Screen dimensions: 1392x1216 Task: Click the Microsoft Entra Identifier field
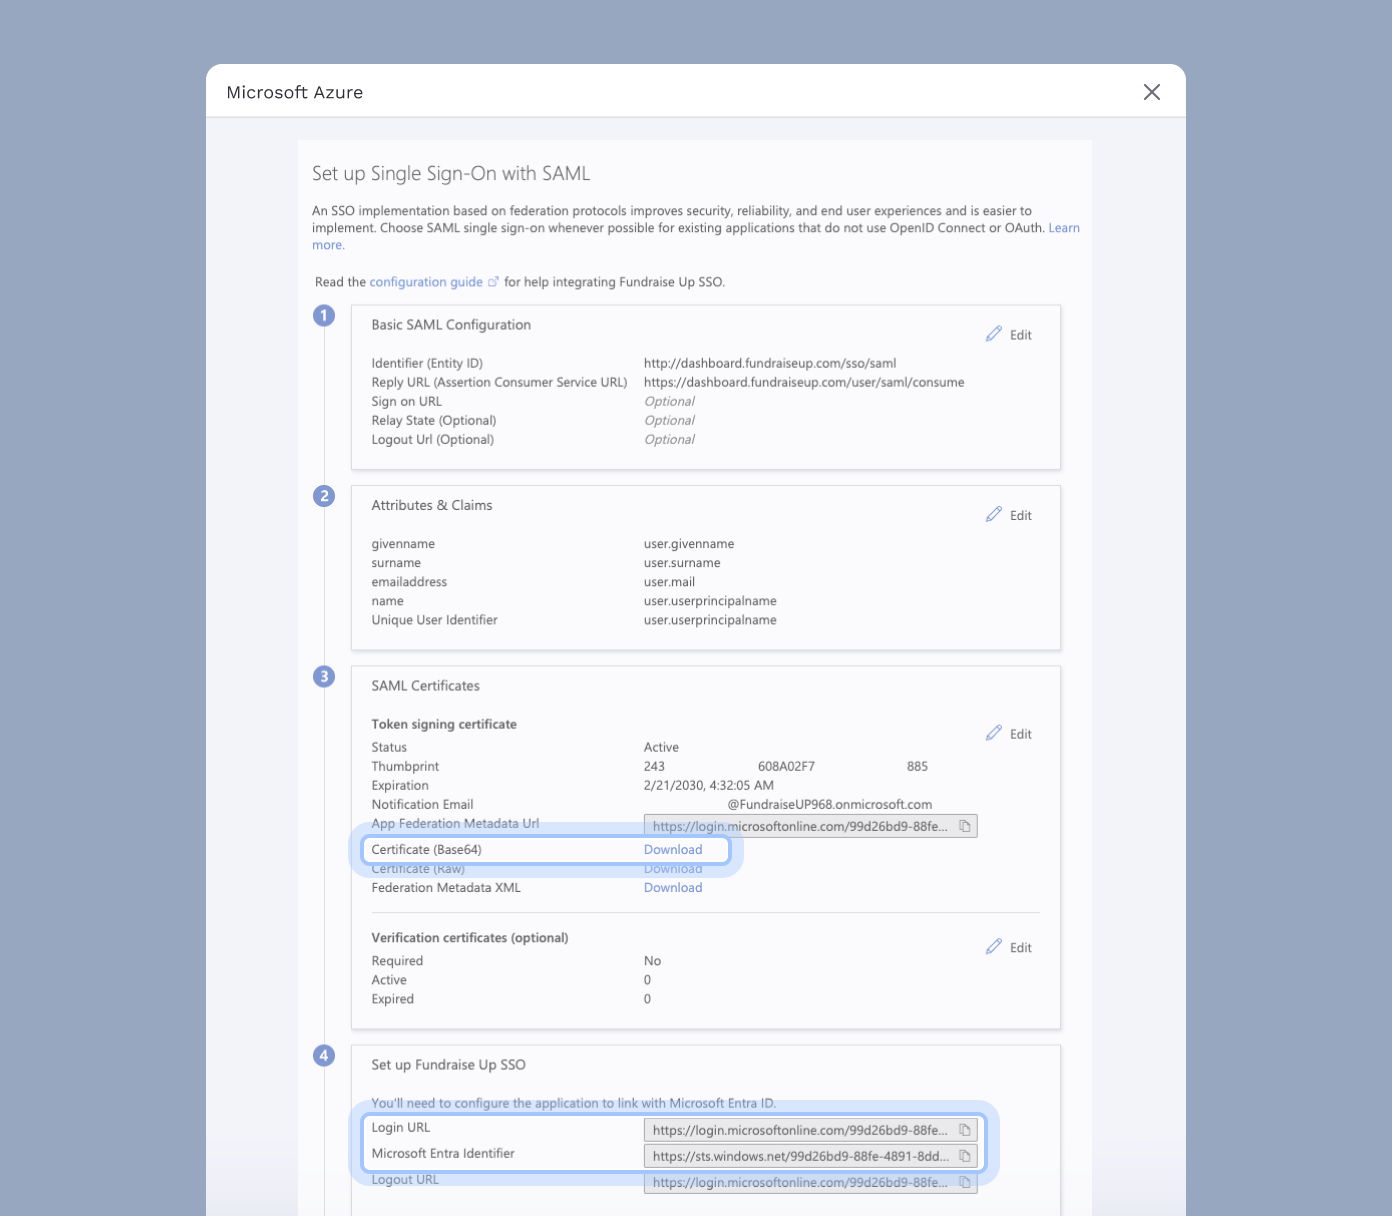click(x=810, y=1156)
